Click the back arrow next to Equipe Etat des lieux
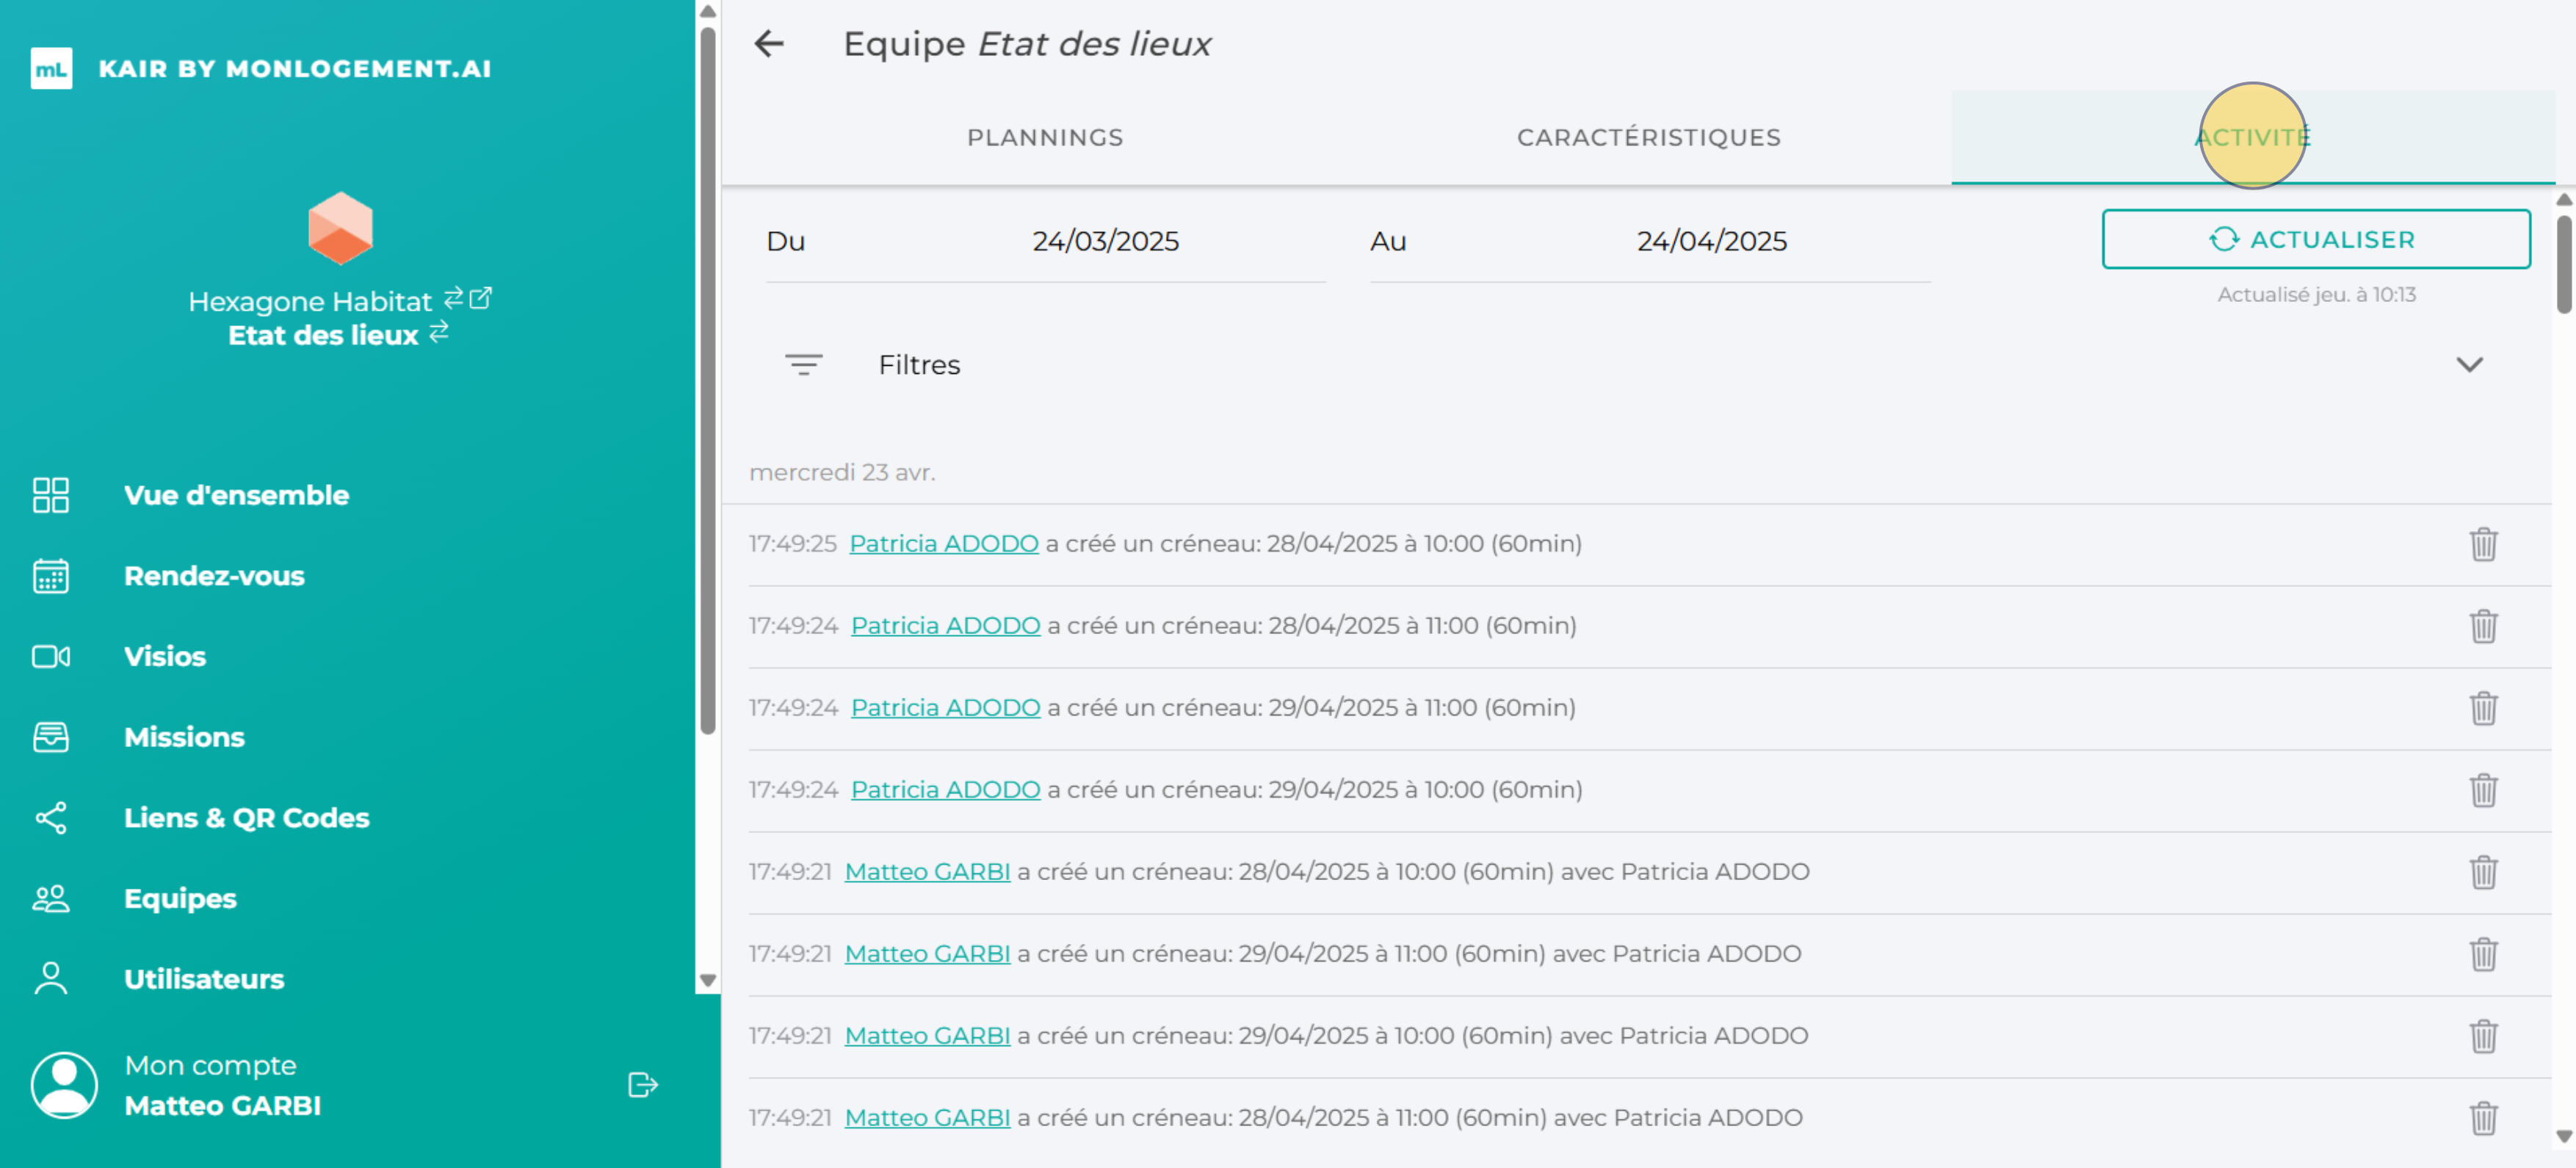2576x1168 pixels. pyautogui.click(x=768, y=44)
